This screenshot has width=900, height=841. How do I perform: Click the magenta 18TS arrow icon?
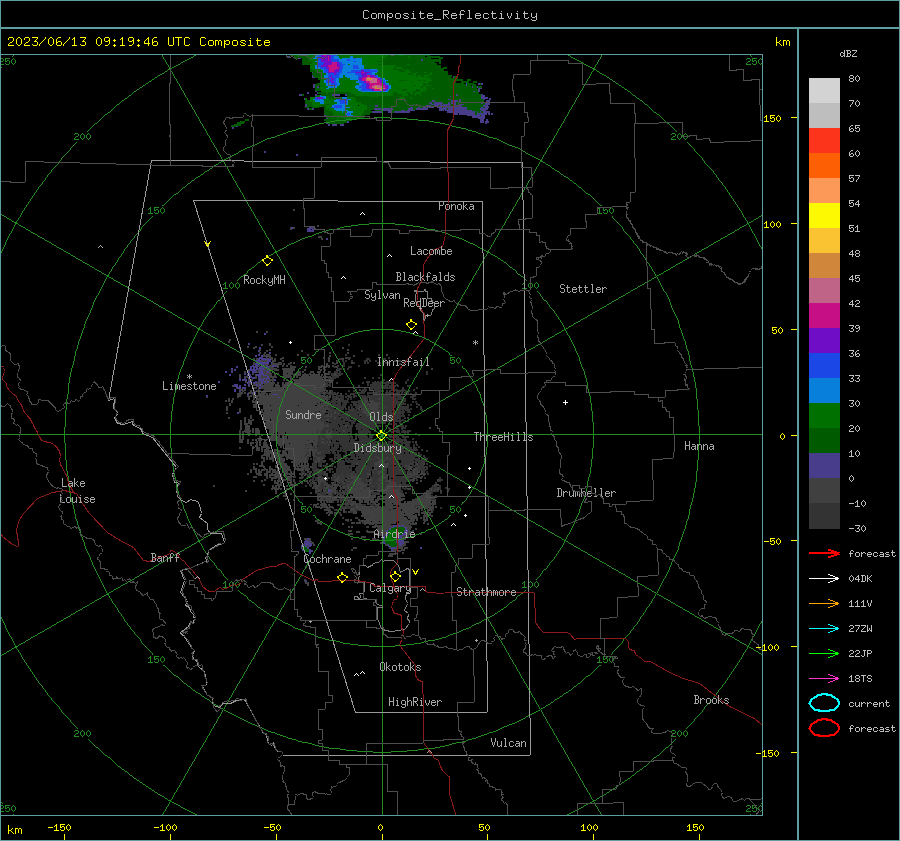pyautogui.click(x=824, y=679)
